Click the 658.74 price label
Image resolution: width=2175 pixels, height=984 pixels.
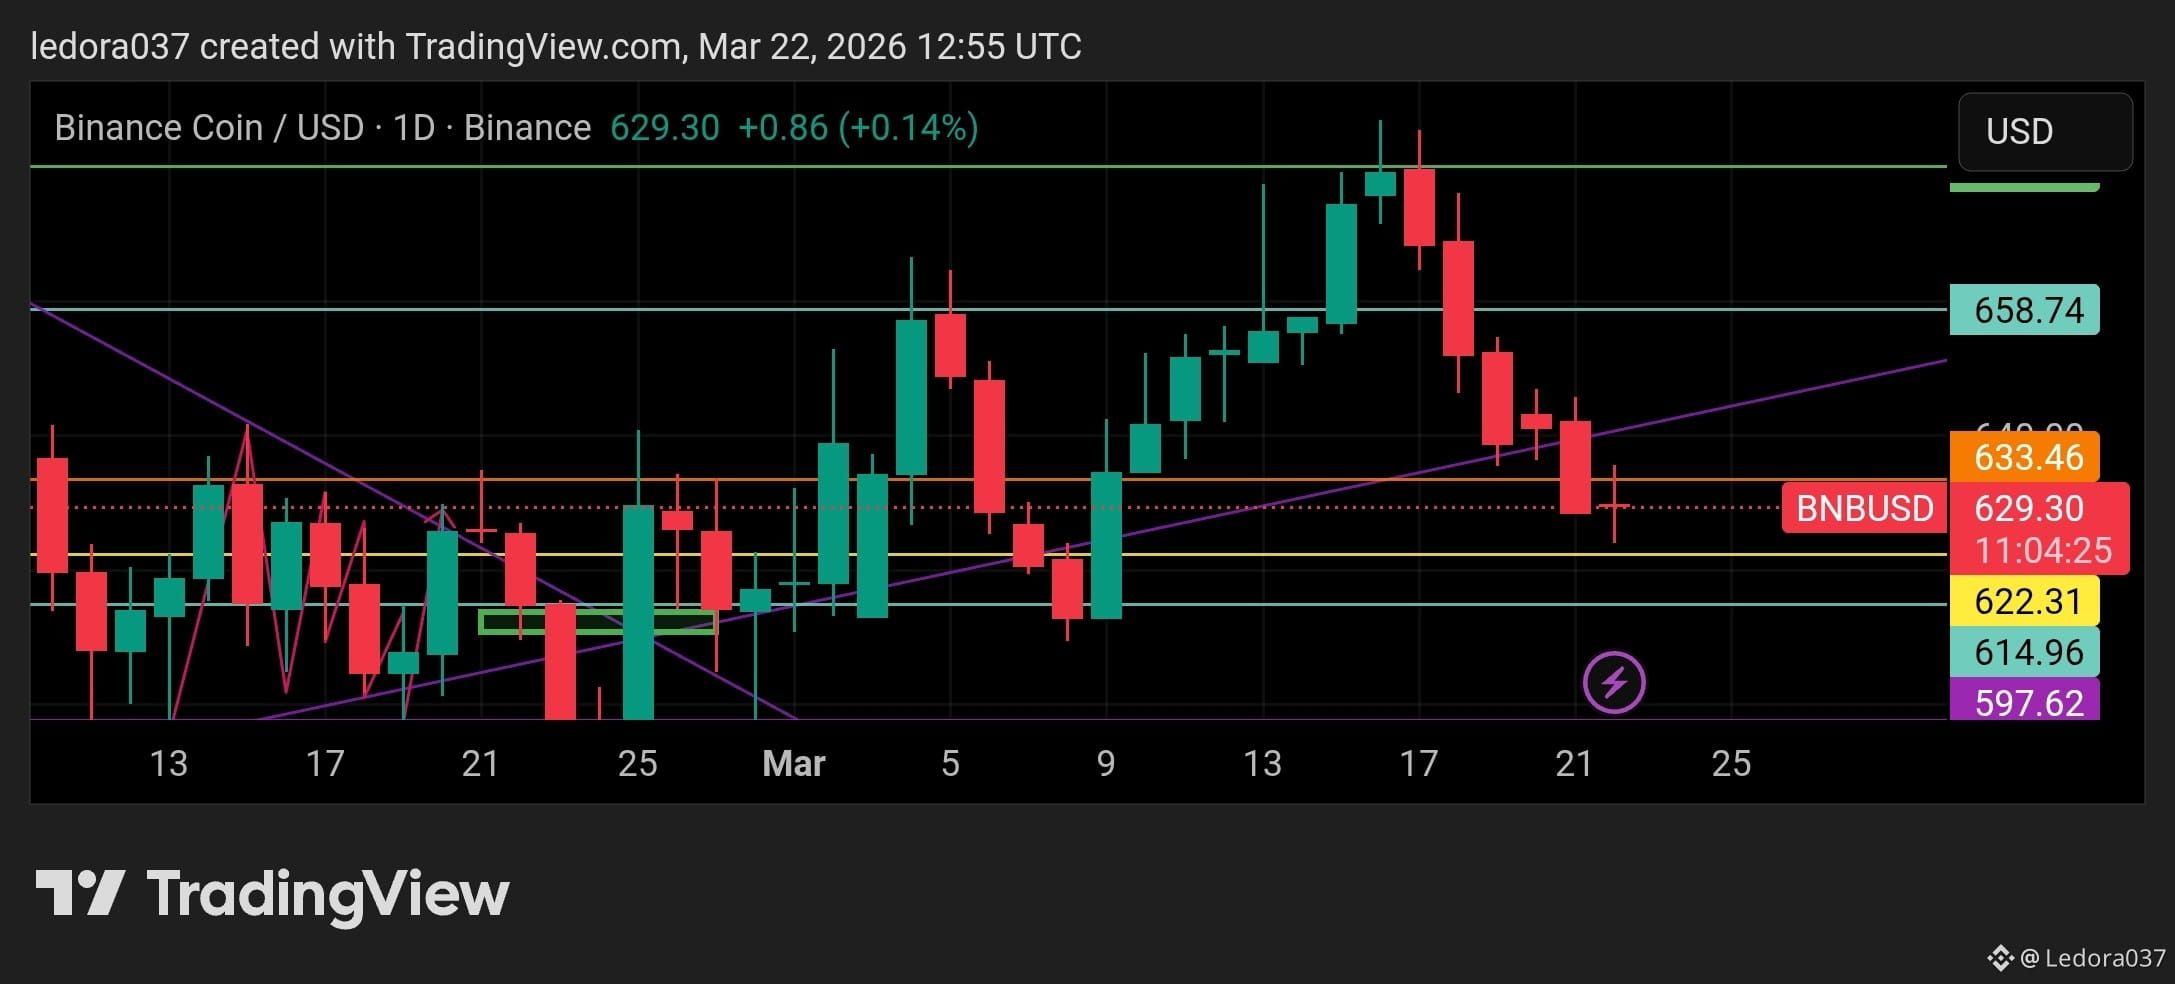[2025, 310]
